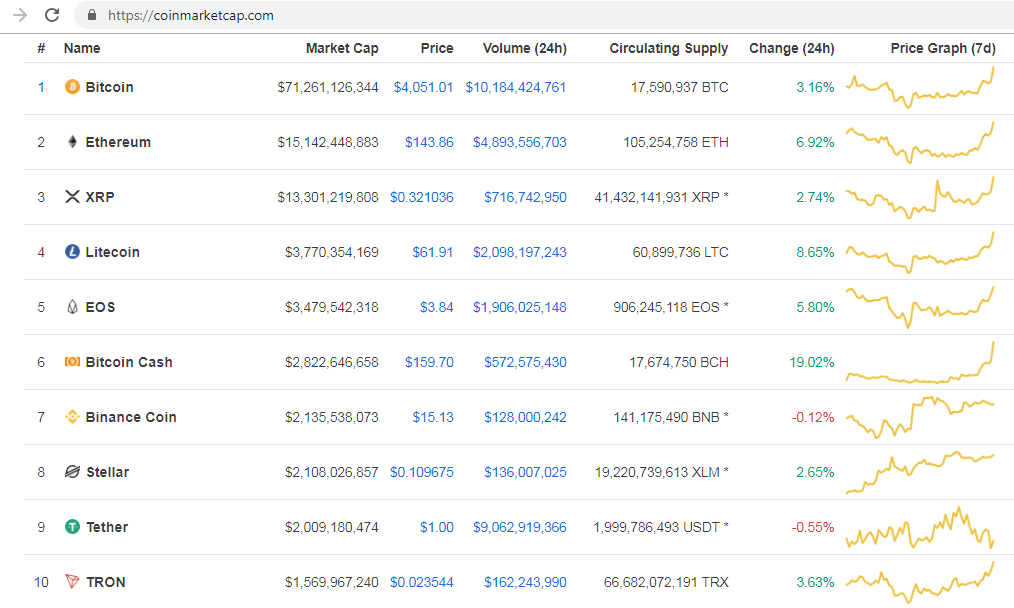Open the EOS name link
This screenshot has height=608, width=1014.
(100, 307)
